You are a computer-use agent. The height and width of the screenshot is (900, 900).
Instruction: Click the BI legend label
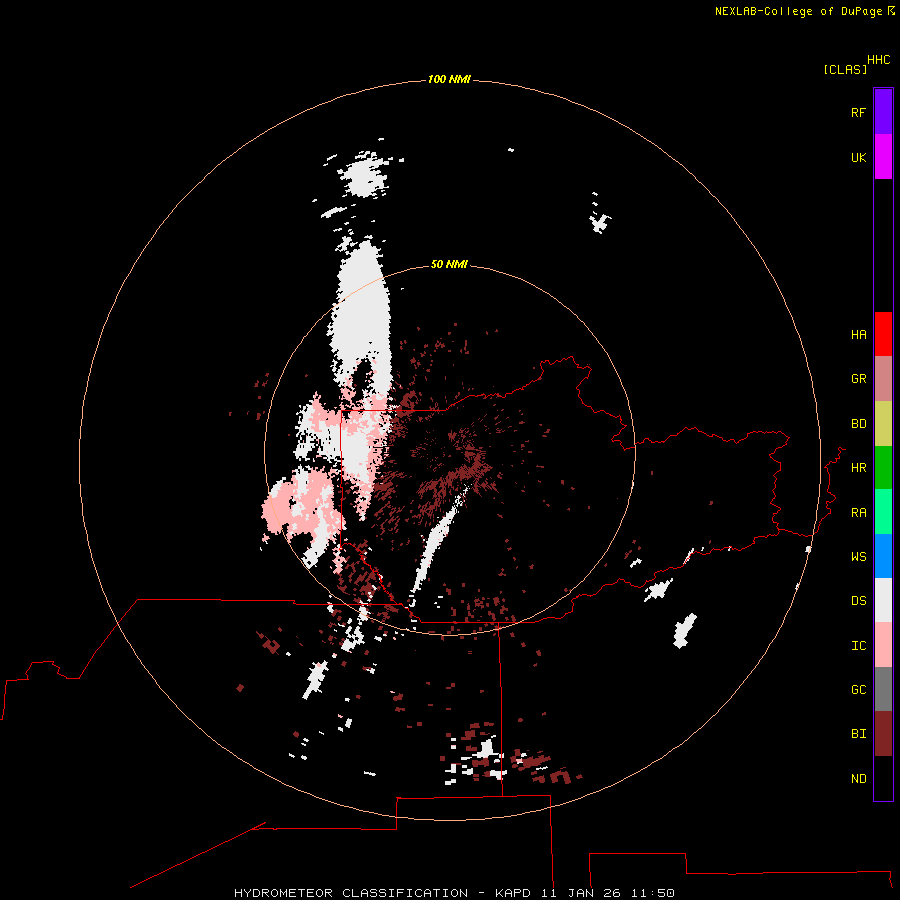coord(858,734)
